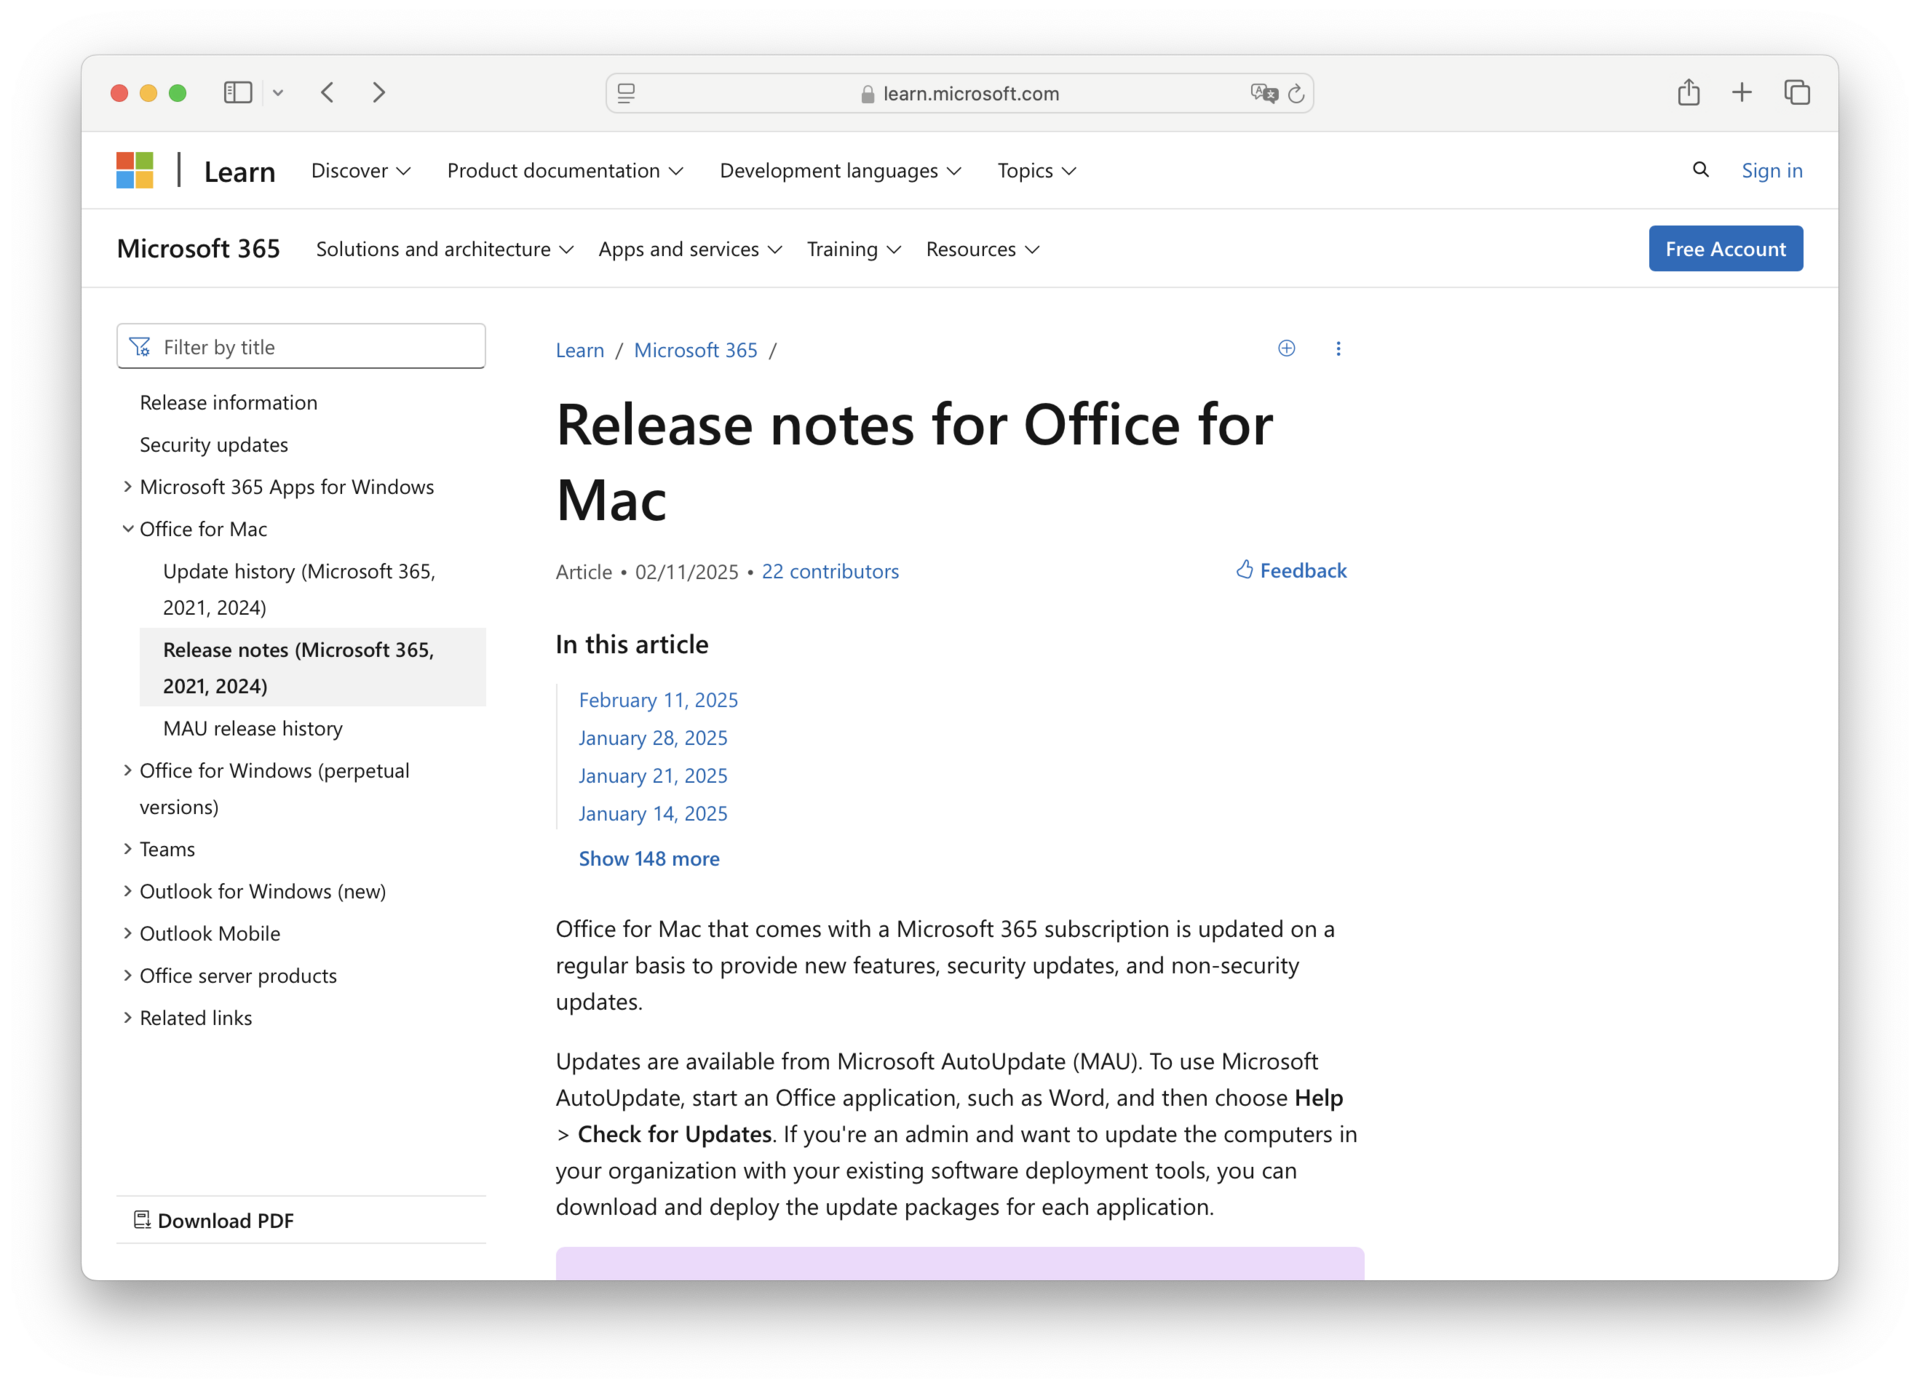This screenshot has width=1920, height=1388.
Task: Jump to January 28, 2025 section
Action: pyautogui.click(x=653, y=738)
